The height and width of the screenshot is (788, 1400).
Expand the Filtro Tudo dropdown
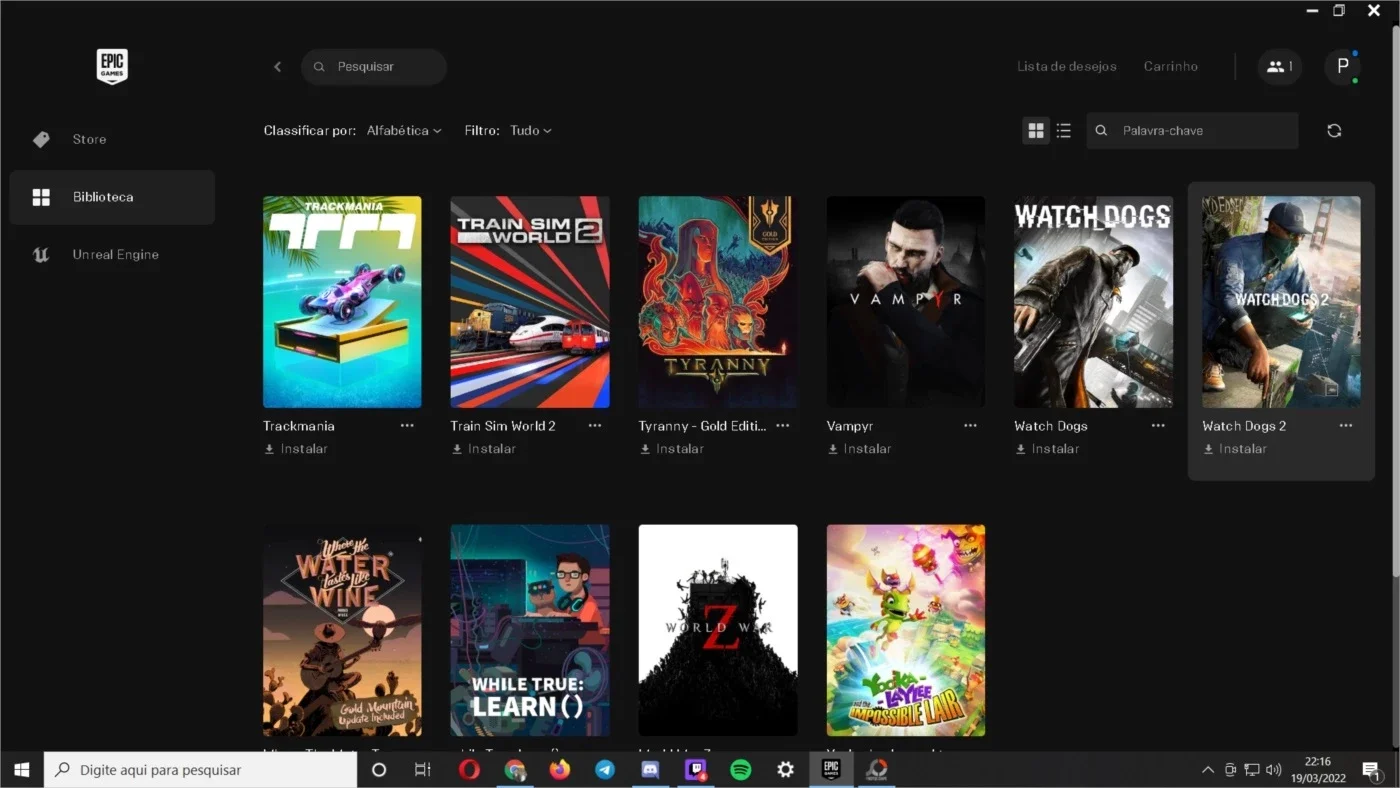530,131
